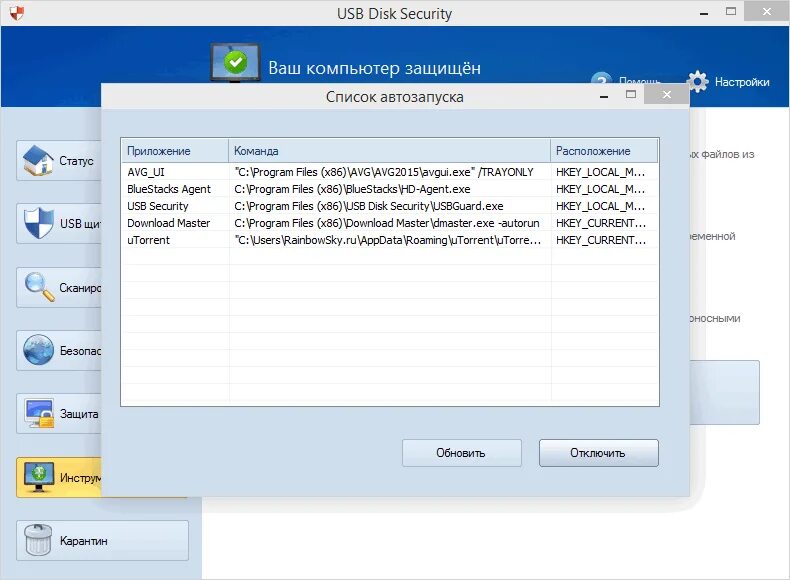Select the Безопасность globe icon
The width and height of the screenshot is (790, 580).
tap(38, 350)
